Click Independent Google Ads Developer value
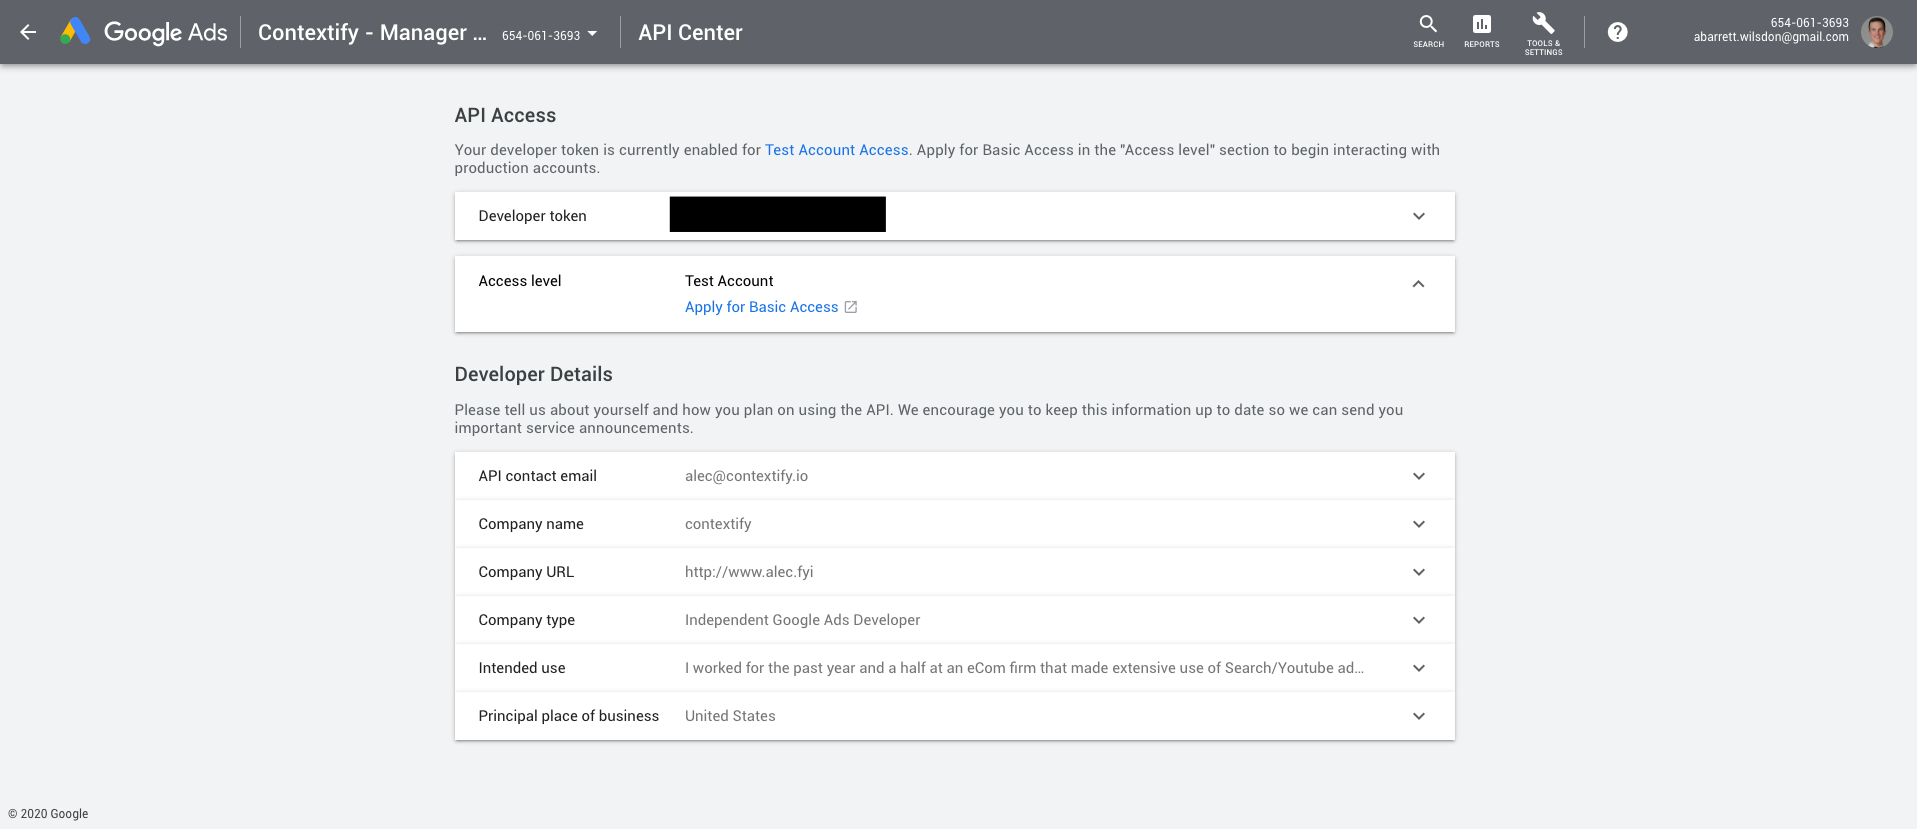This screenshot has width=1917, height=829. [802, 620]
